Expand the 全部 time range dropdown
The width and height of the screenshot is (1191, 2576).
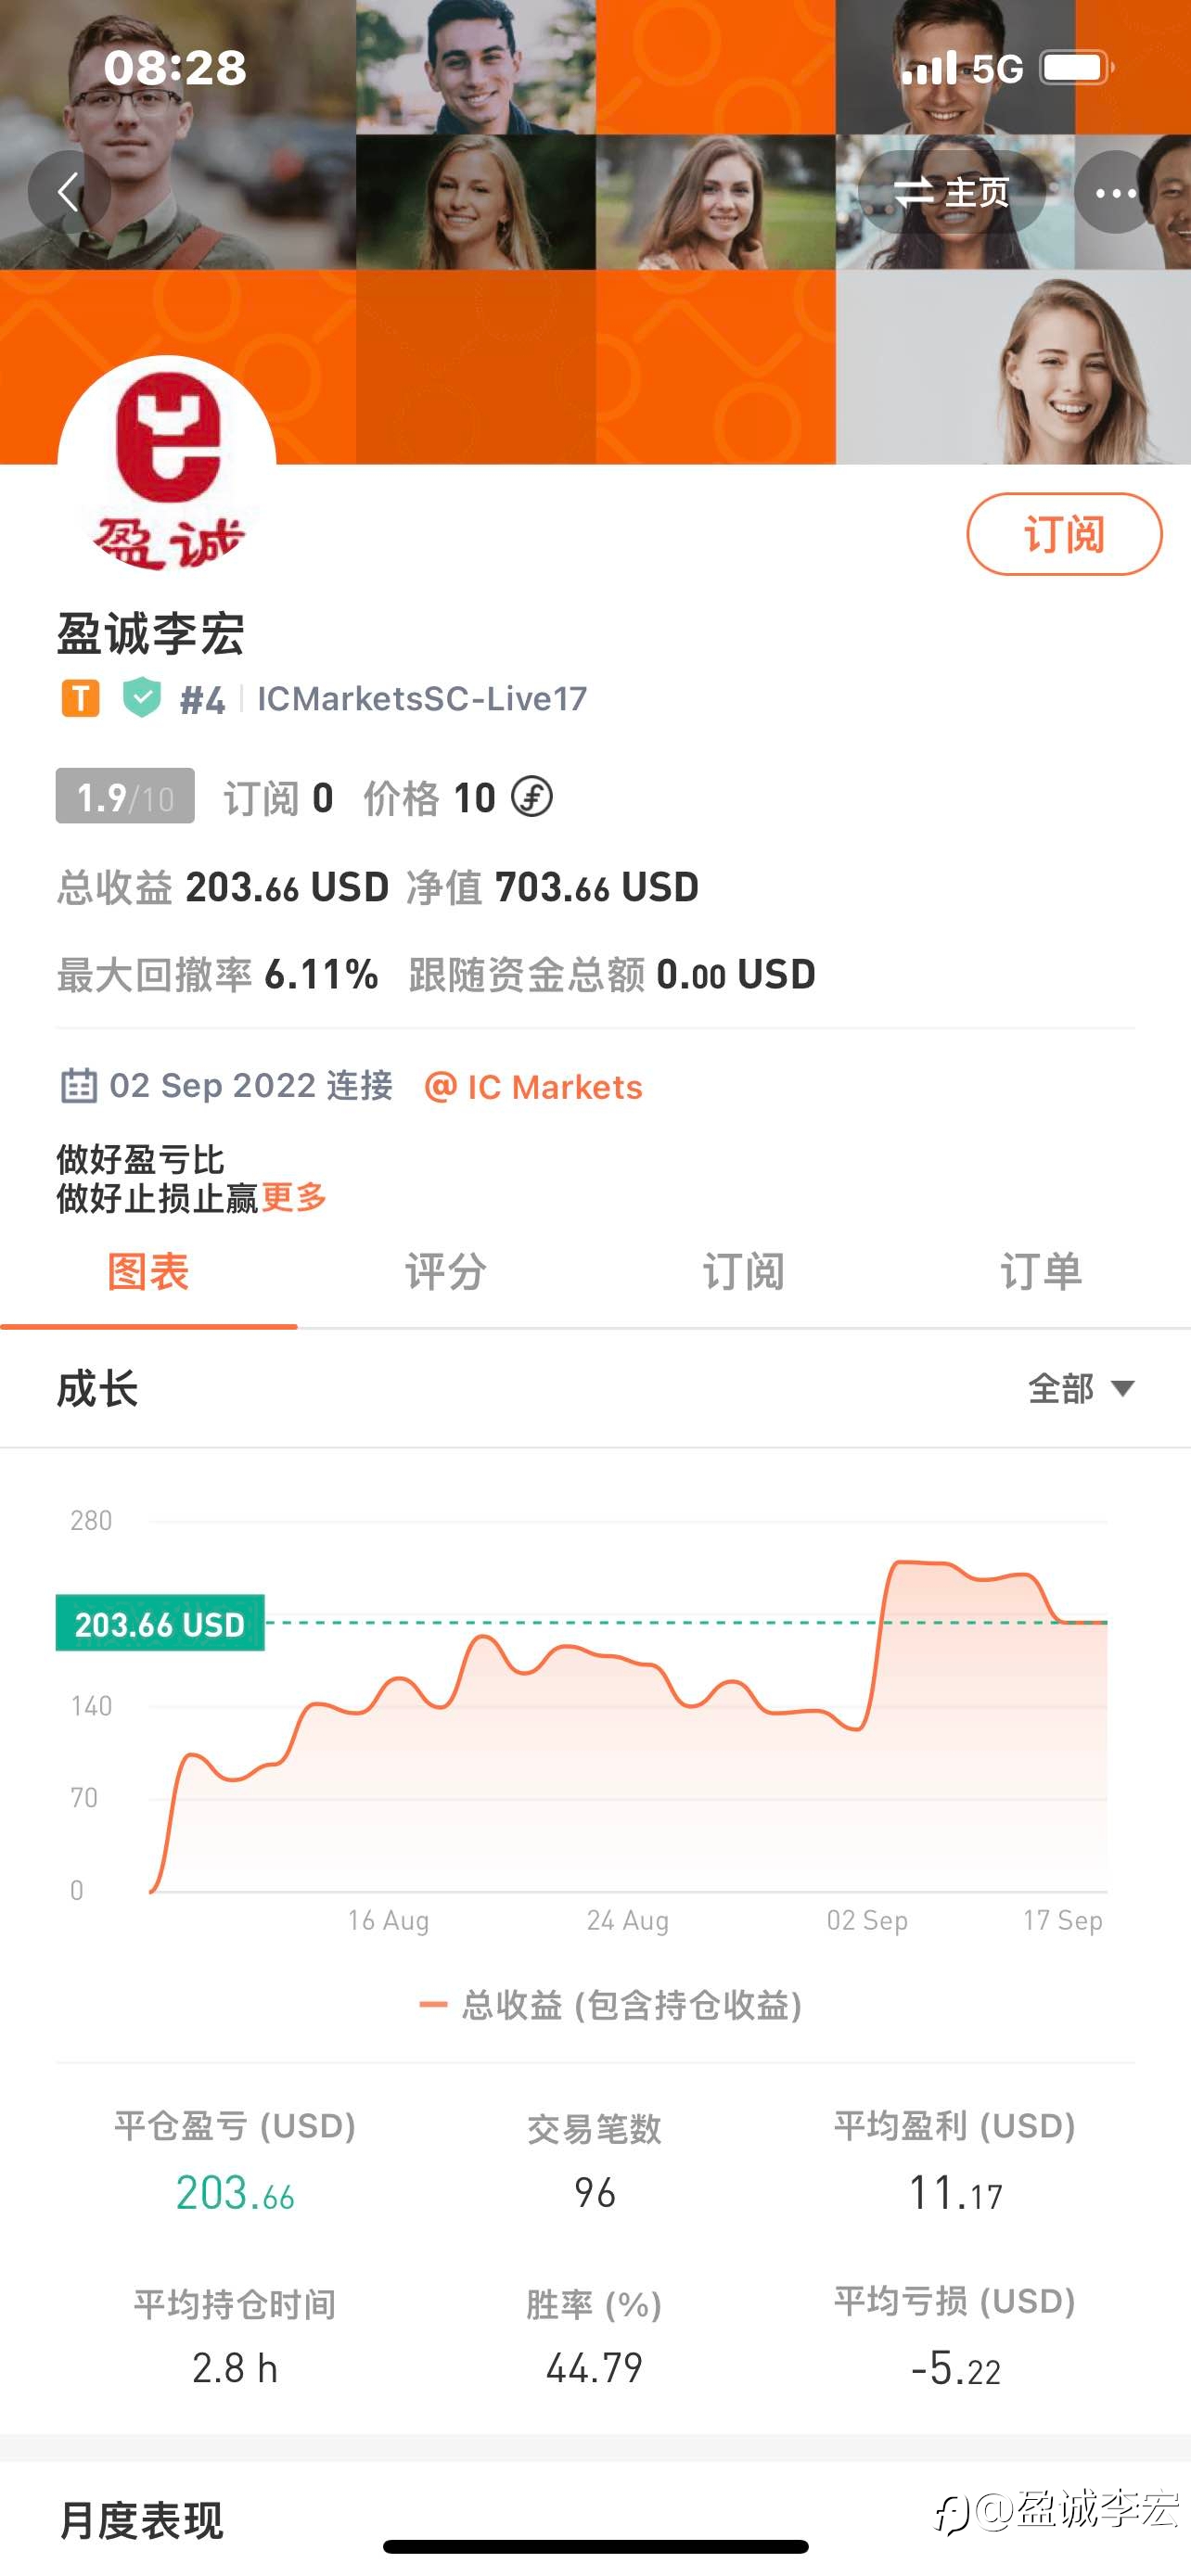[x=1081, y=1388]
